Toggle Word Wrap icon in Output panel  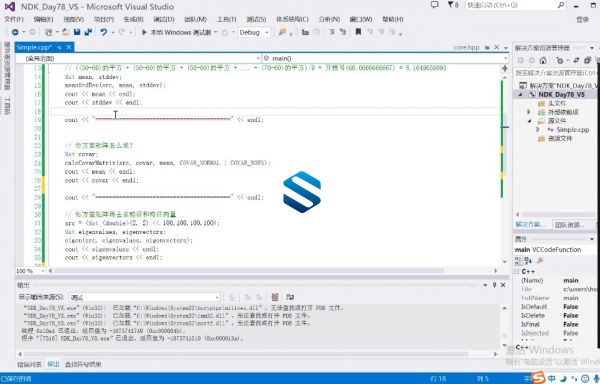click(290, 297)
